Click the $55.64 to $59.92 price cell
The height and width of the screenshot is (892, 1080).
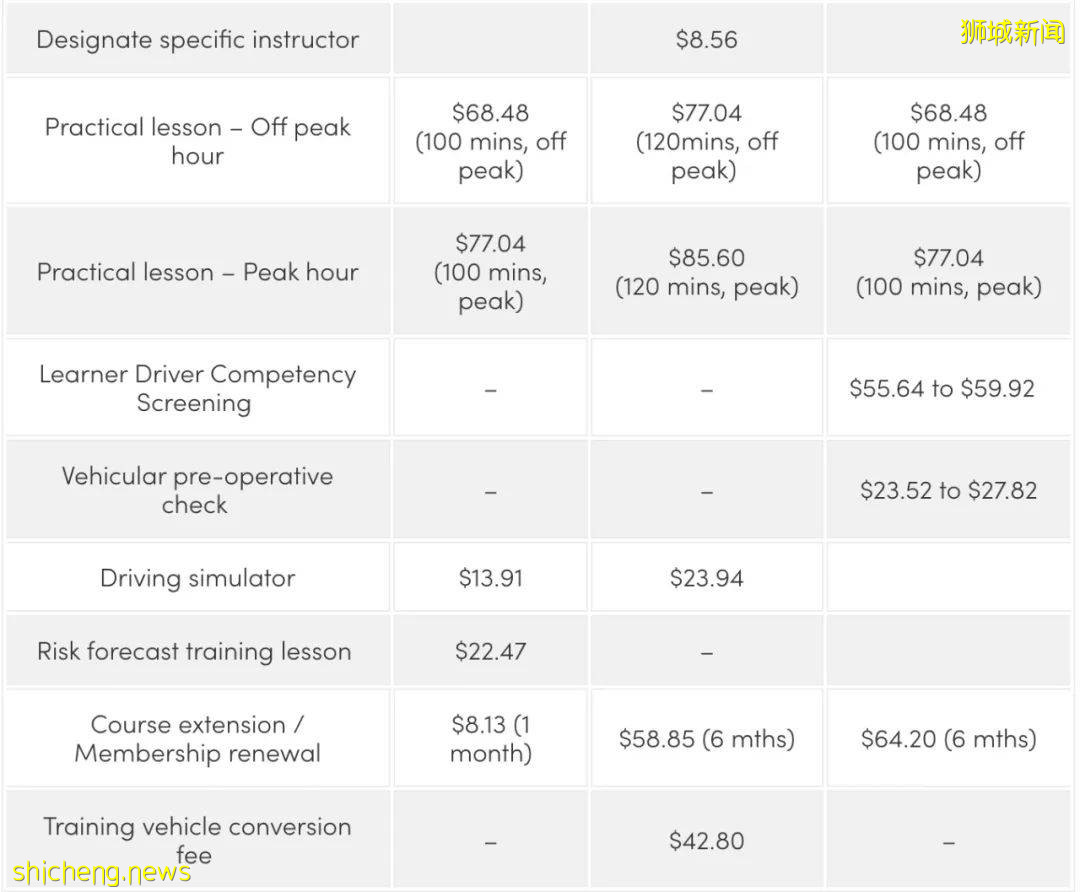(947, 388)
